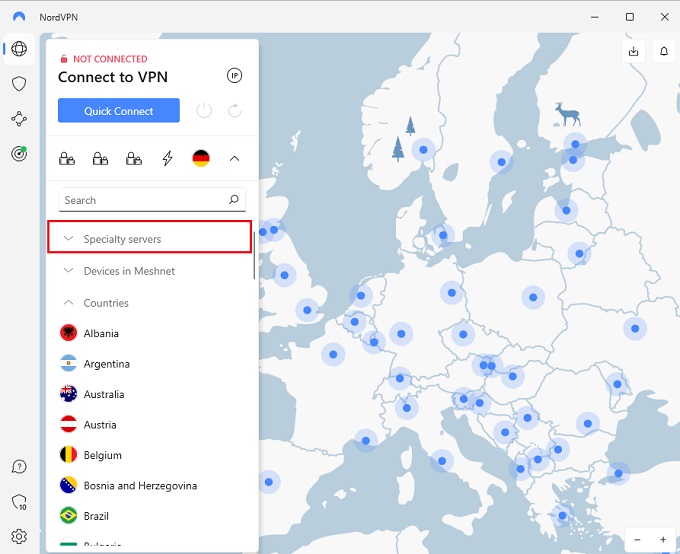This screenshot has width=680, height=554.
Task: Click the Quick Connect button
Action: pyautogui.click(x=119, y=111)
